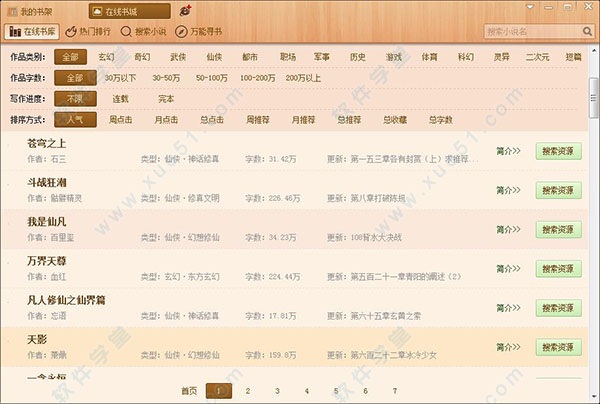Select 全部 in 作品类别 row
The height and width of the screenshot is (404, 600).
click(x=70, y=57)
